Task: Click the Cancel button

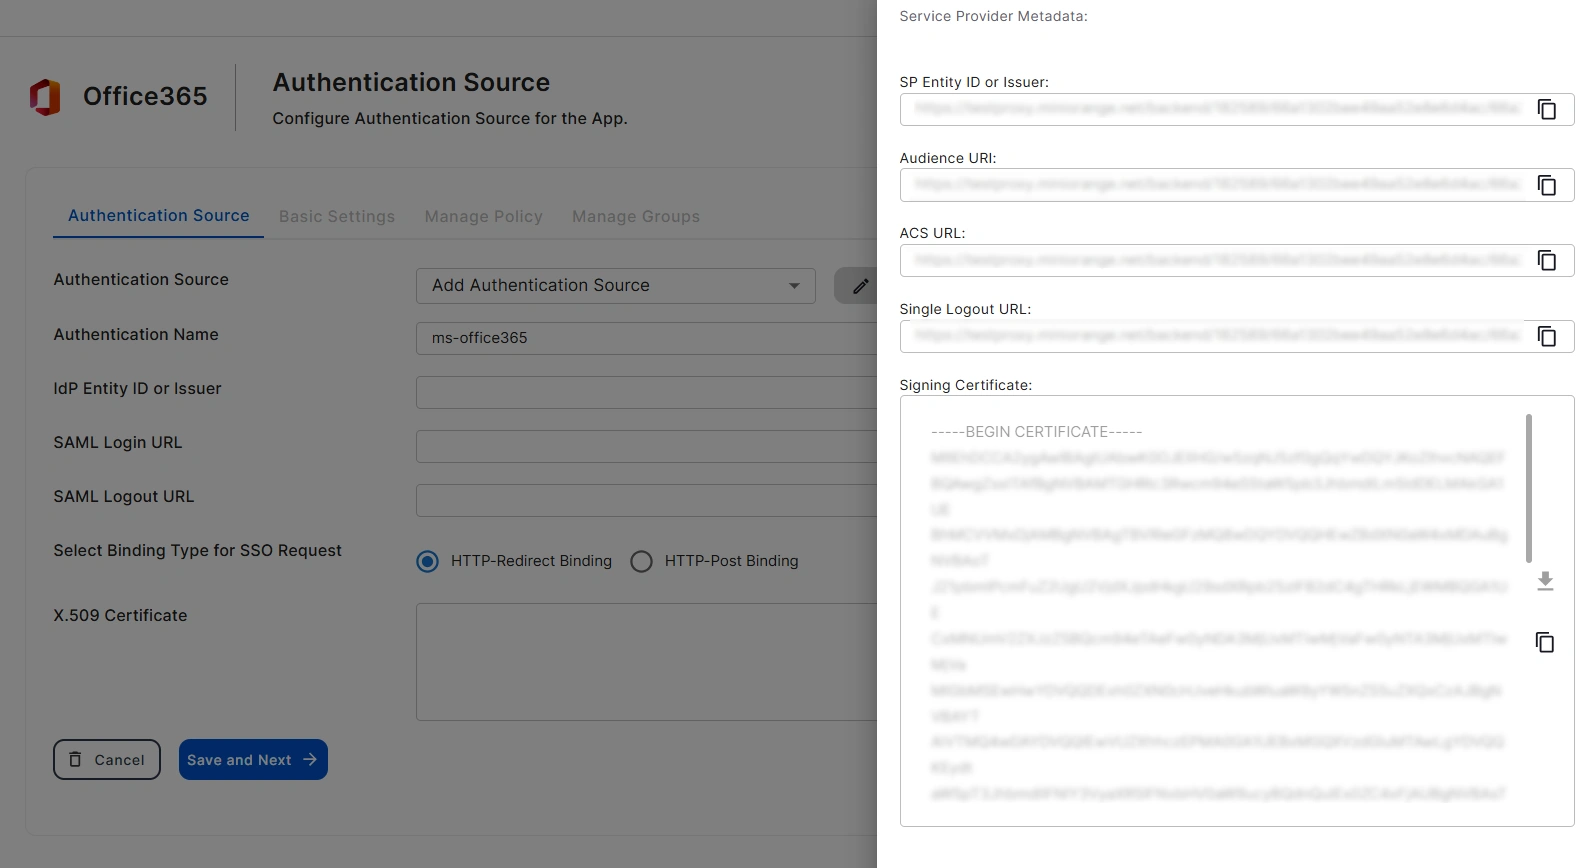Action: pos(107,760)
